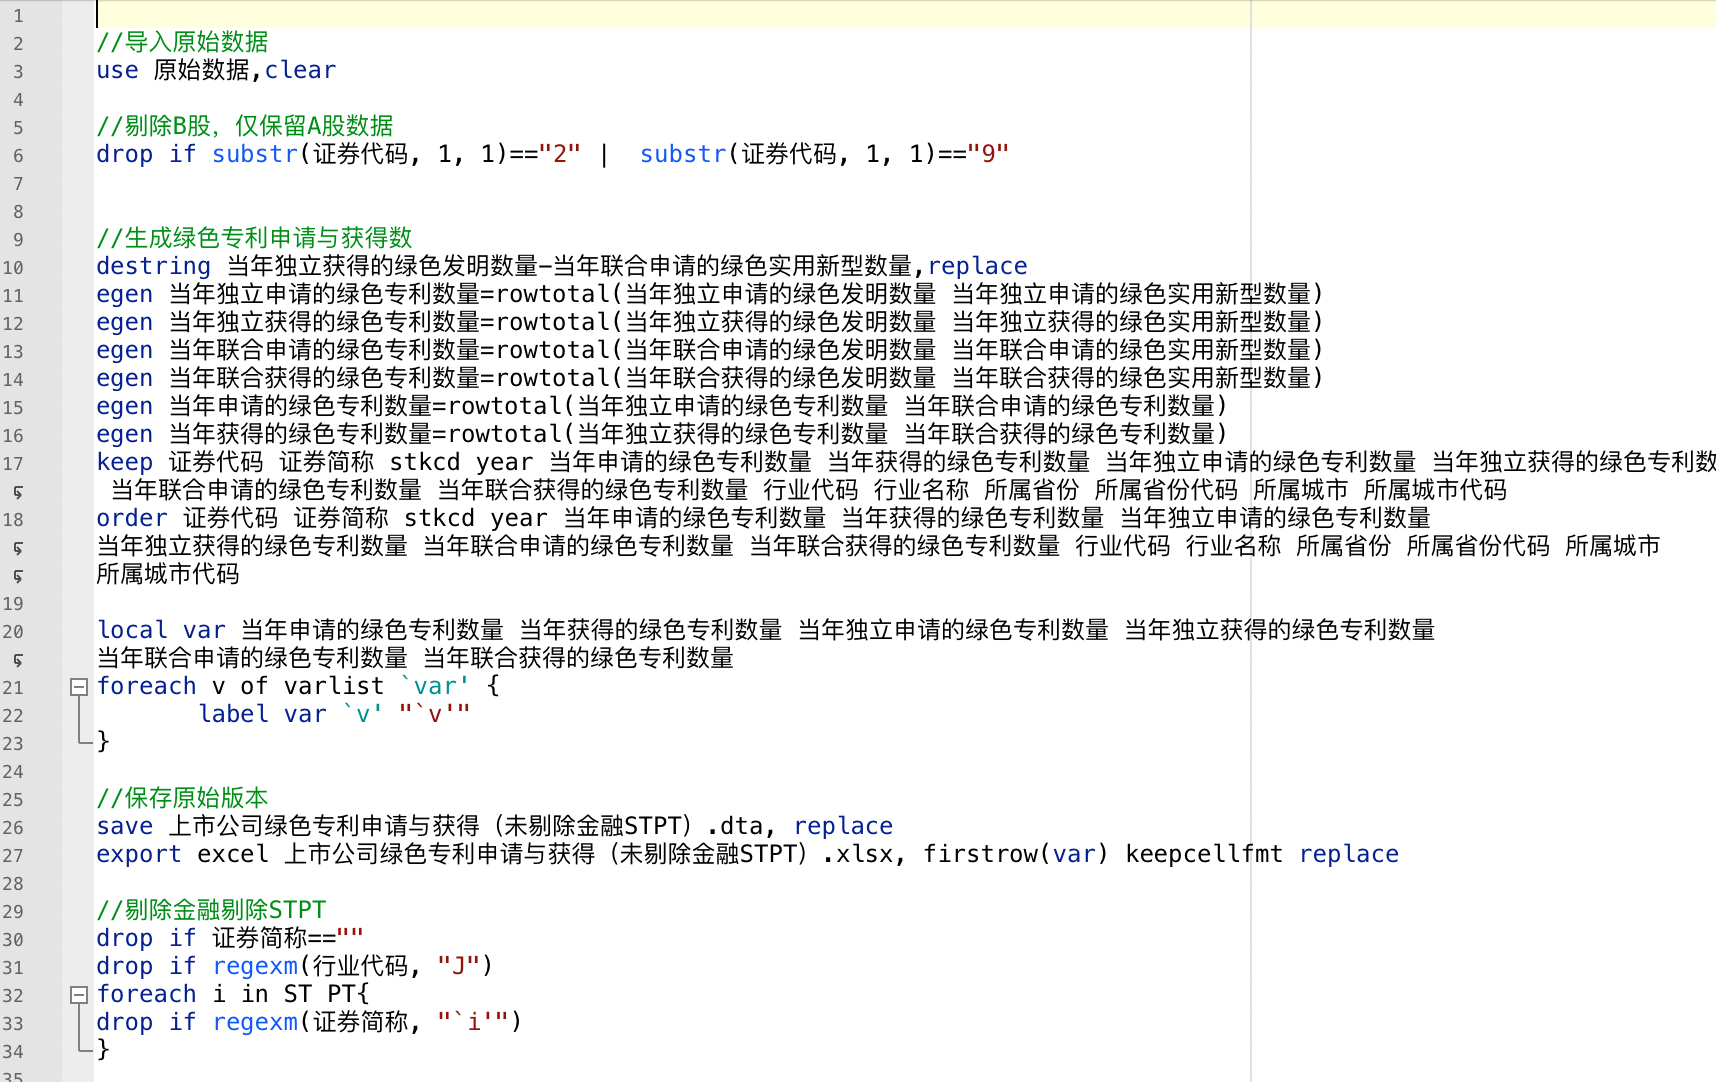Click the closing fold bracket at line 23
Viewport: 1716px width, 1082px height.
pyautogui.click(x=80, y=742)
